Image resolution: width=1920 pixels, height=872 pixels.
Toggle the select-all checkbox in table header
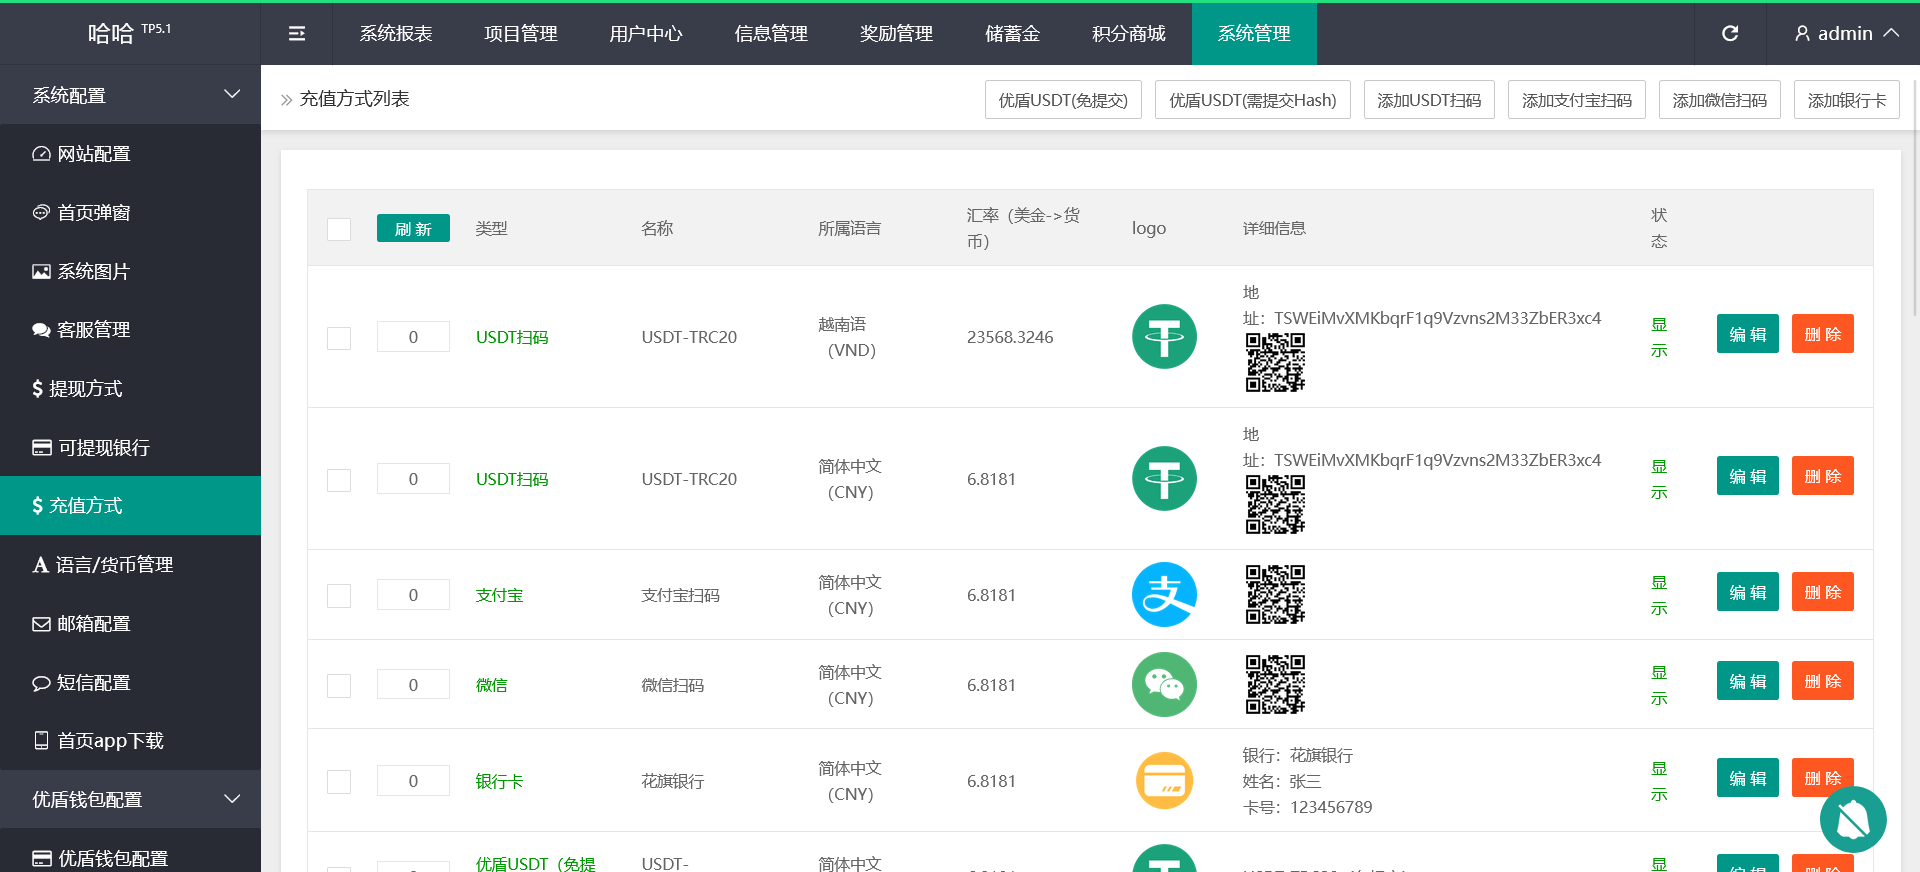pyautogui.click(x=339, y=229)
